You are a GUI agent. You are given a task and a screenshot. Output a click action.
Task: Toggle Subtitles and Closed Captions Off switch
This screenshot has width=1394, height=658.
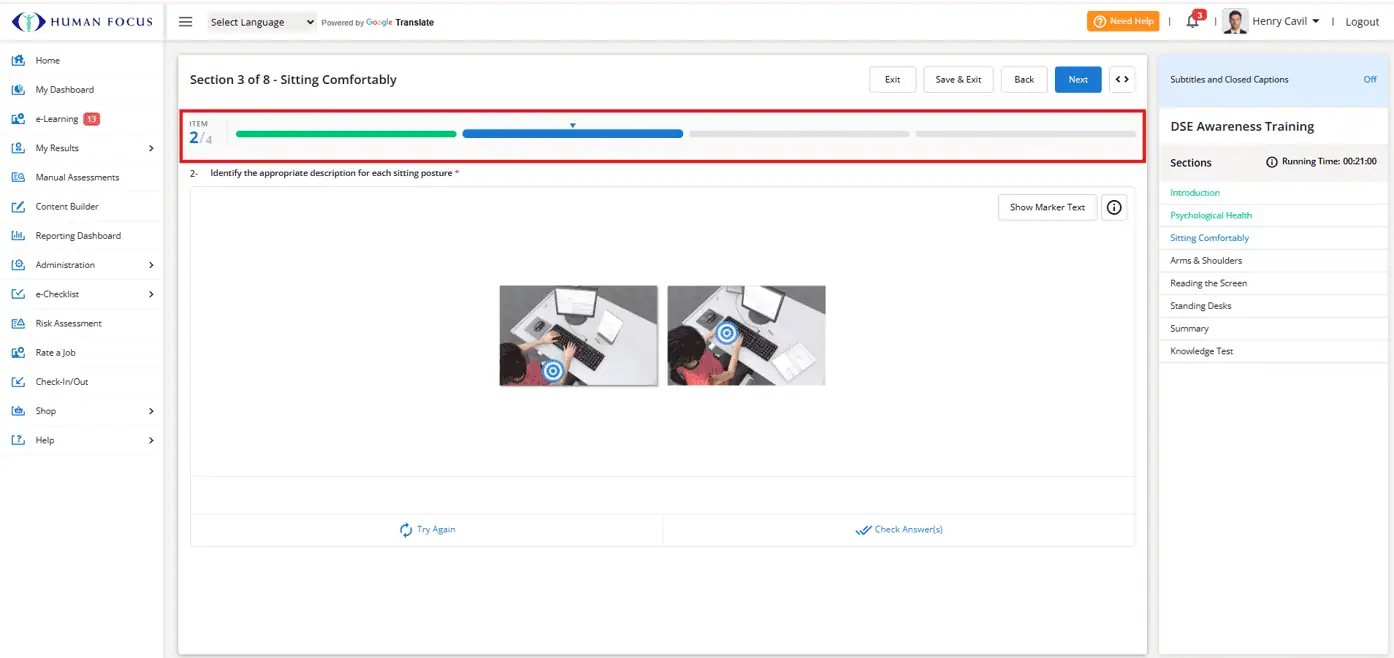point(1370,79)
